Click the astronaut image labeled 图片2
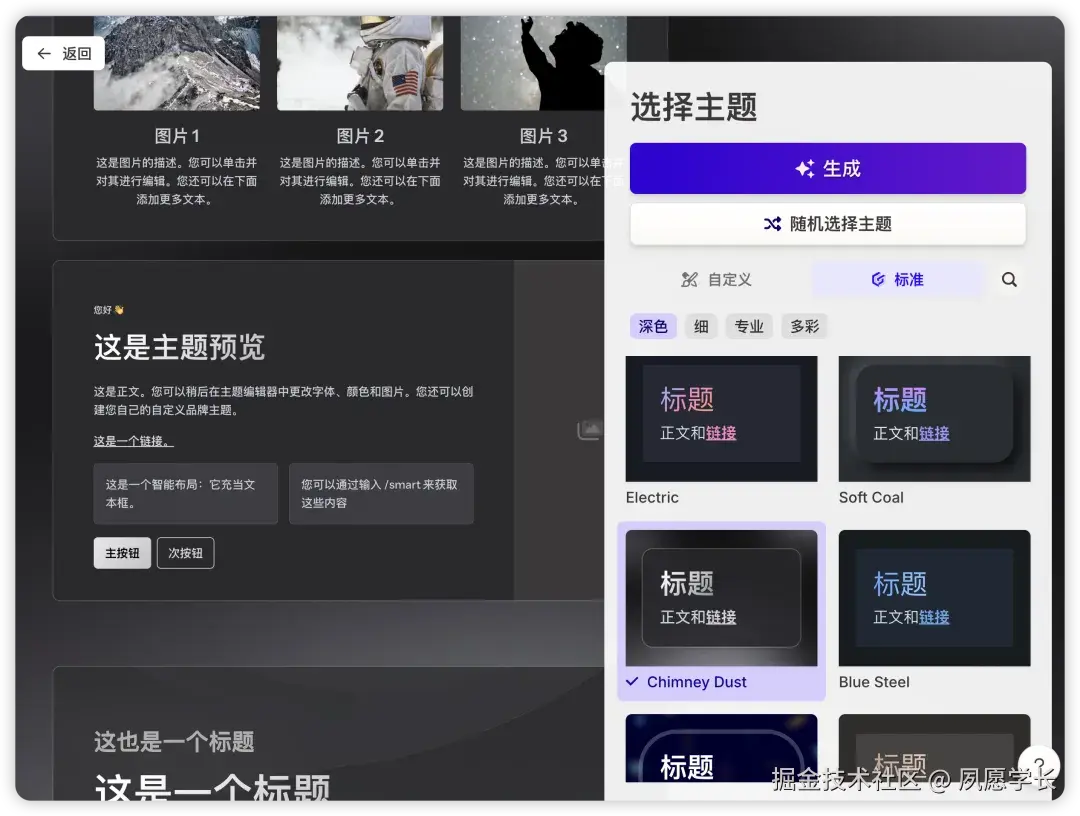Screen dimensions: 1080x816 (x=360, y=62)
